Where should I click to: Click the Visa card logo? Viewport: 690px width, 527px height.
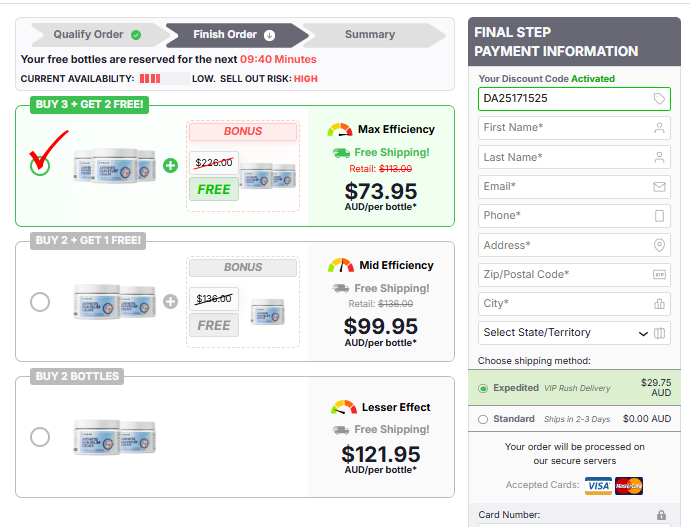click(x=598, y=486)
